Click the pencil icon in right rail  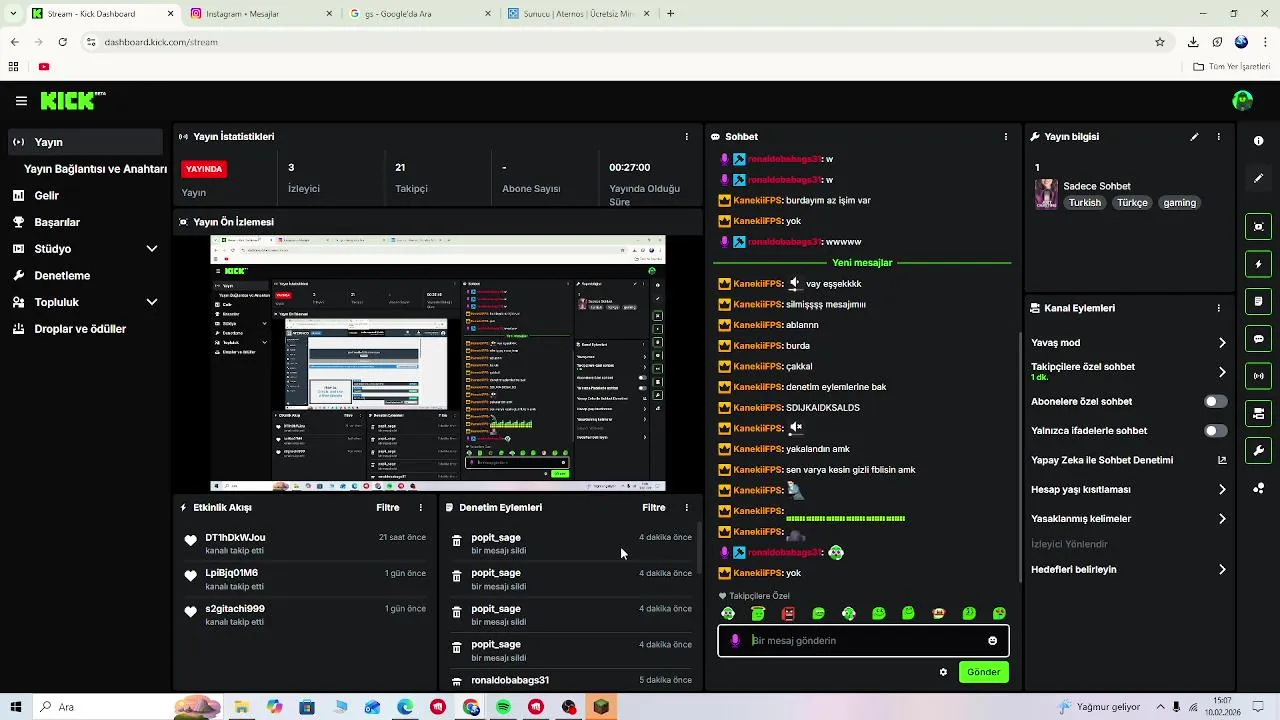pyautogui.click(x=1258, y=178)
